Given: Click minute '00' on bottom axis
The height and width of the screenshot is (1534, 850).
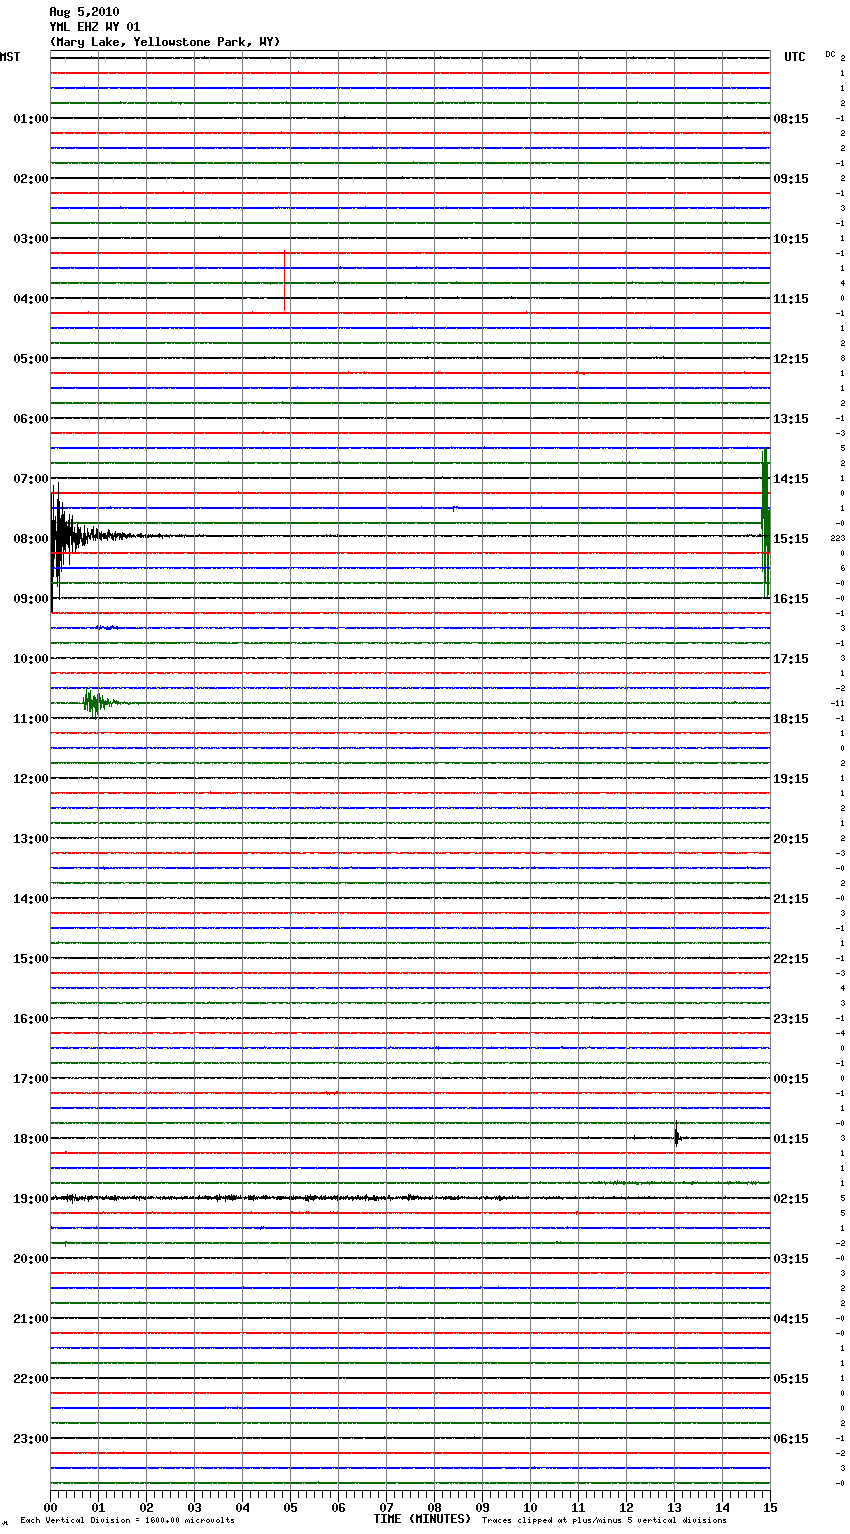Looking at the screenshot, I should 51,1507.
